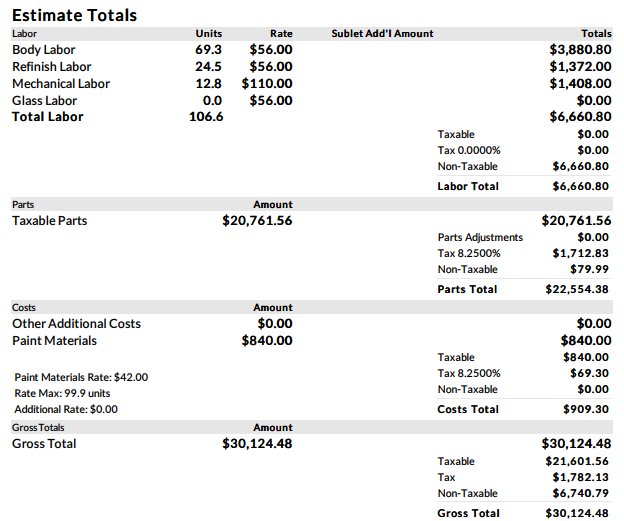The width and height of the screenshot is (624, 521).
Task: Select the $1,712.83 parts tax amount
Action: pyautogui.click(x=580, y=253)
